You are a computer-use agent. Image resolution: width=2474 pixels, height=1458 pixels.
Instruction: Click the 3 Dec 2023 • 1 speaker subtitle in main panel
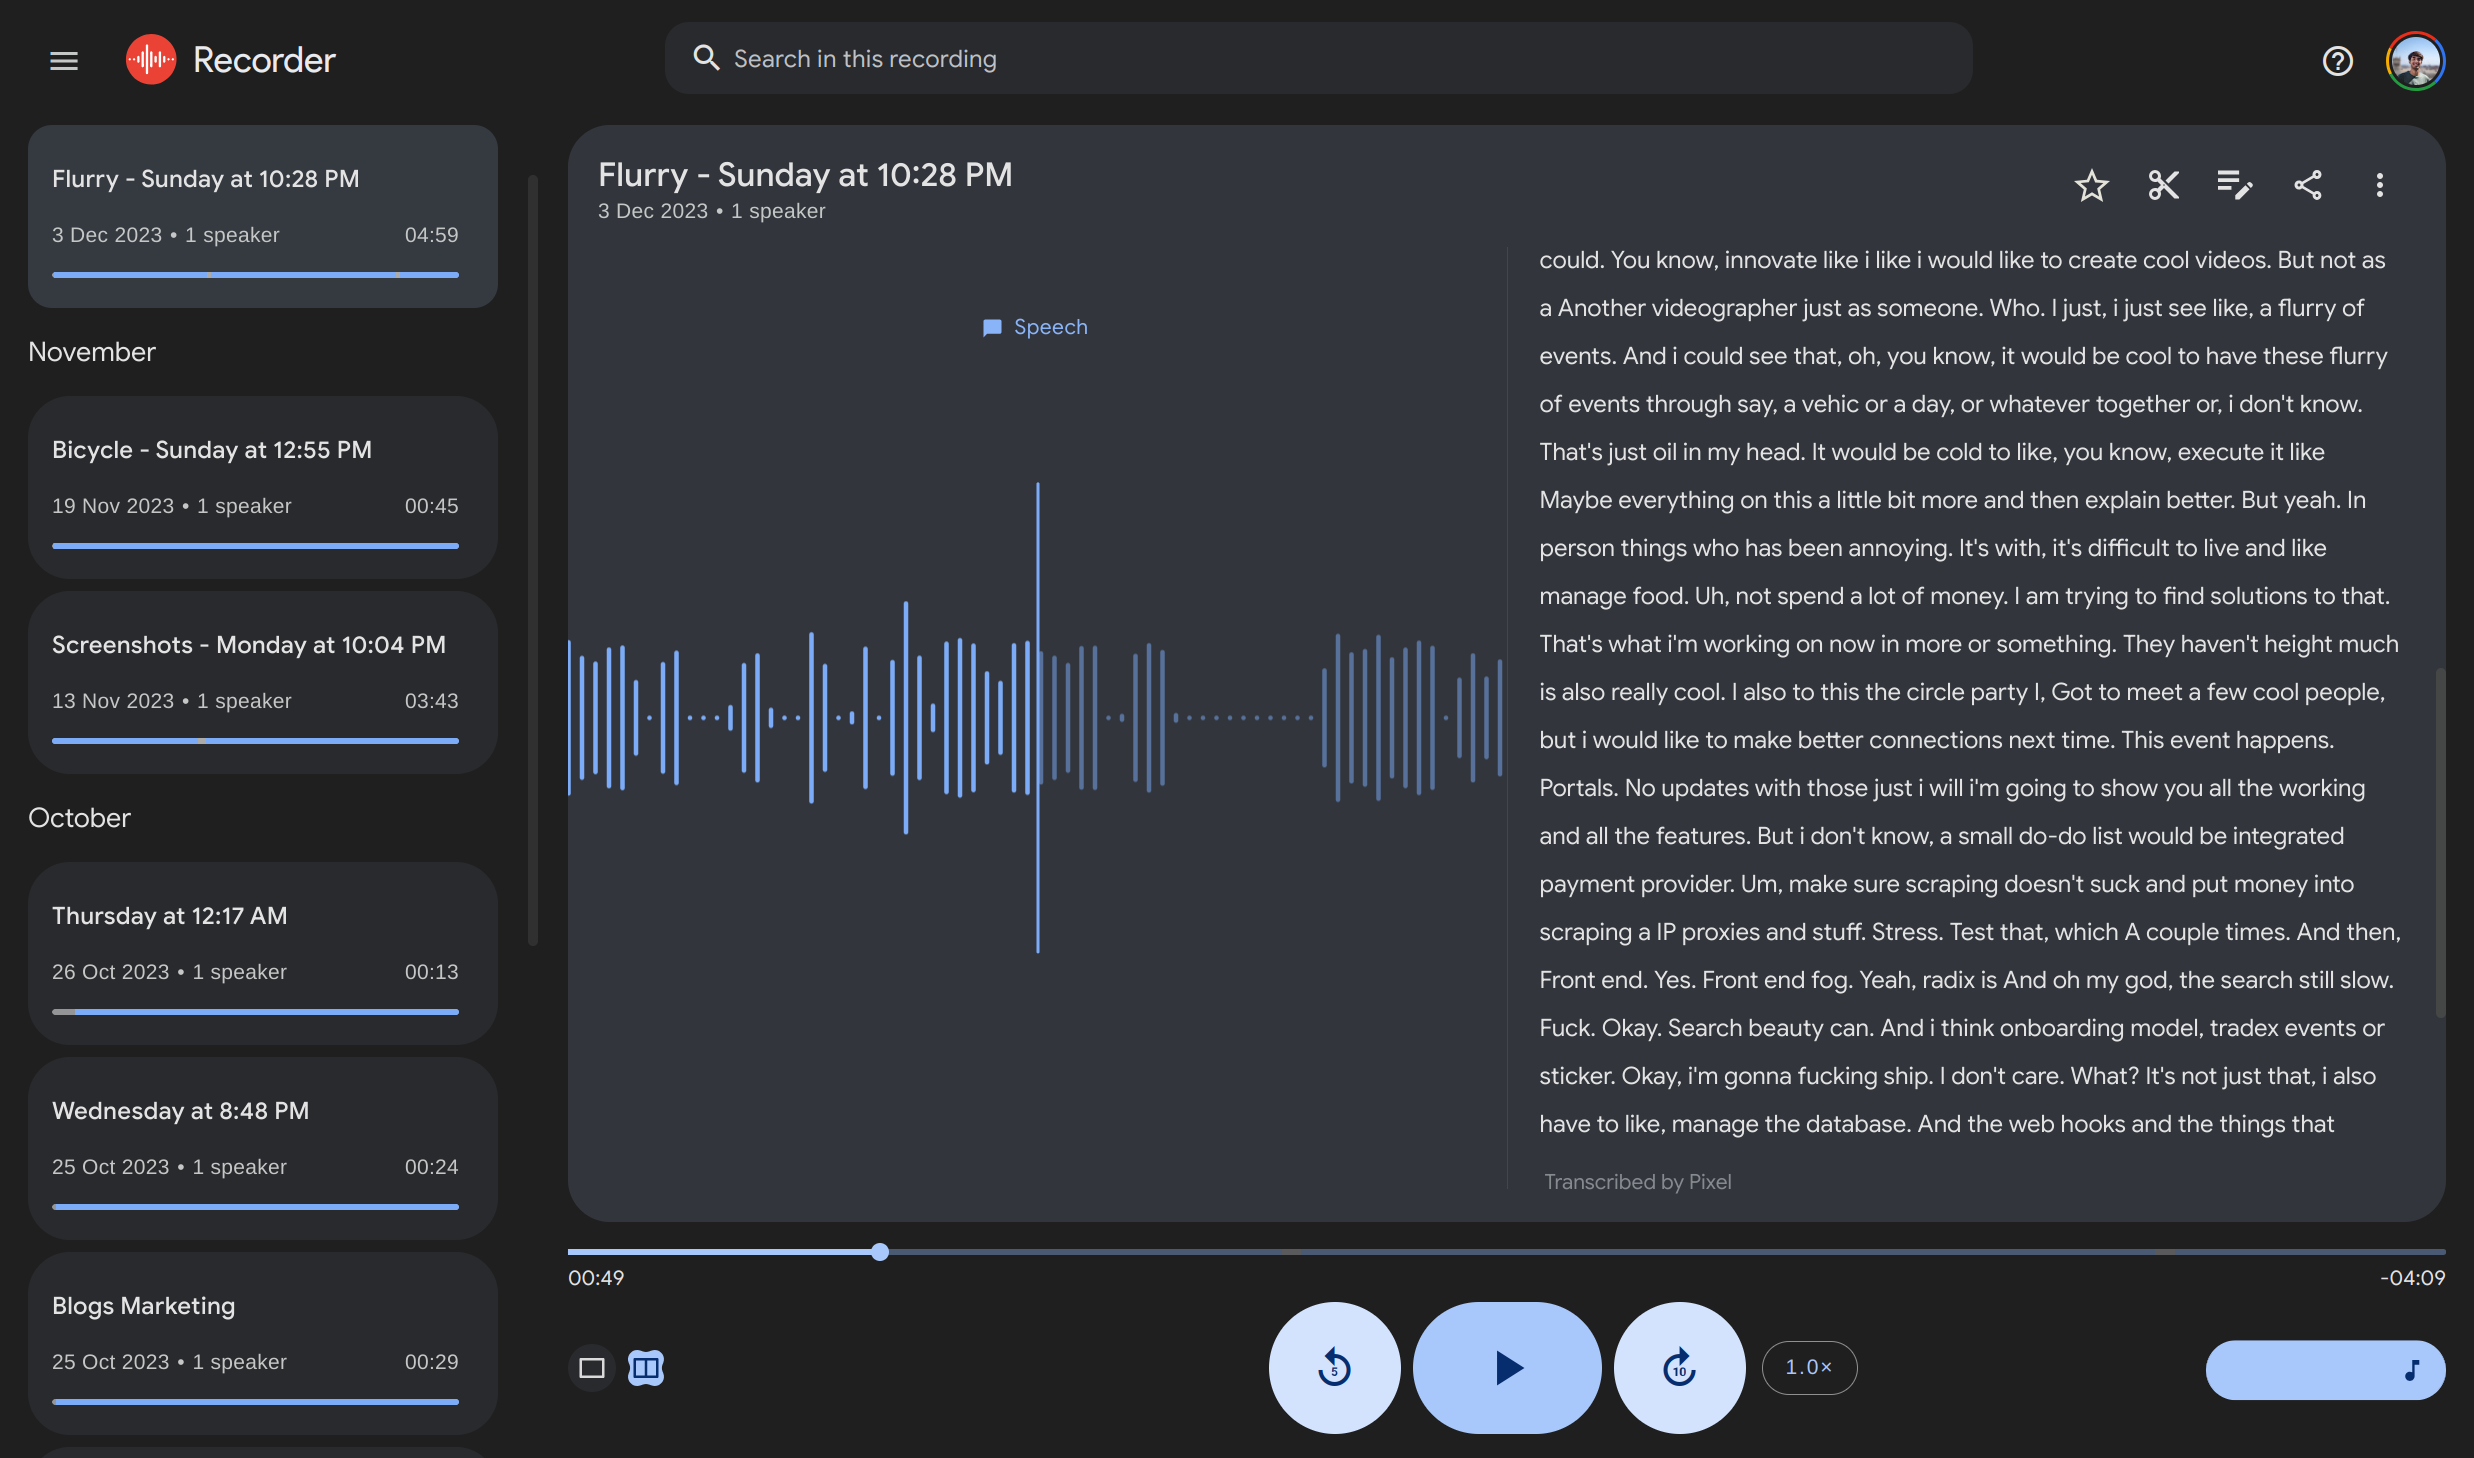[711, 211]
